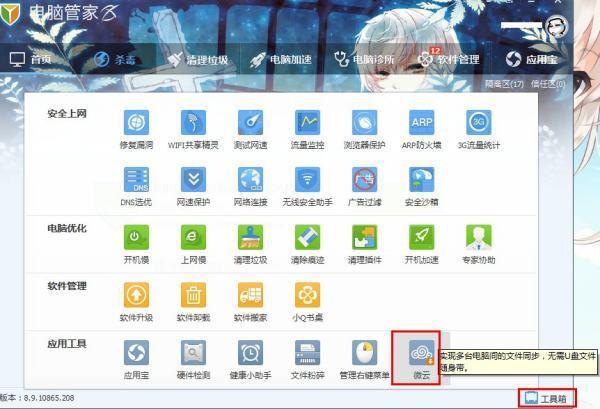
Task: Open ARP防火墙 firewall tool
Action: point(421,129)
